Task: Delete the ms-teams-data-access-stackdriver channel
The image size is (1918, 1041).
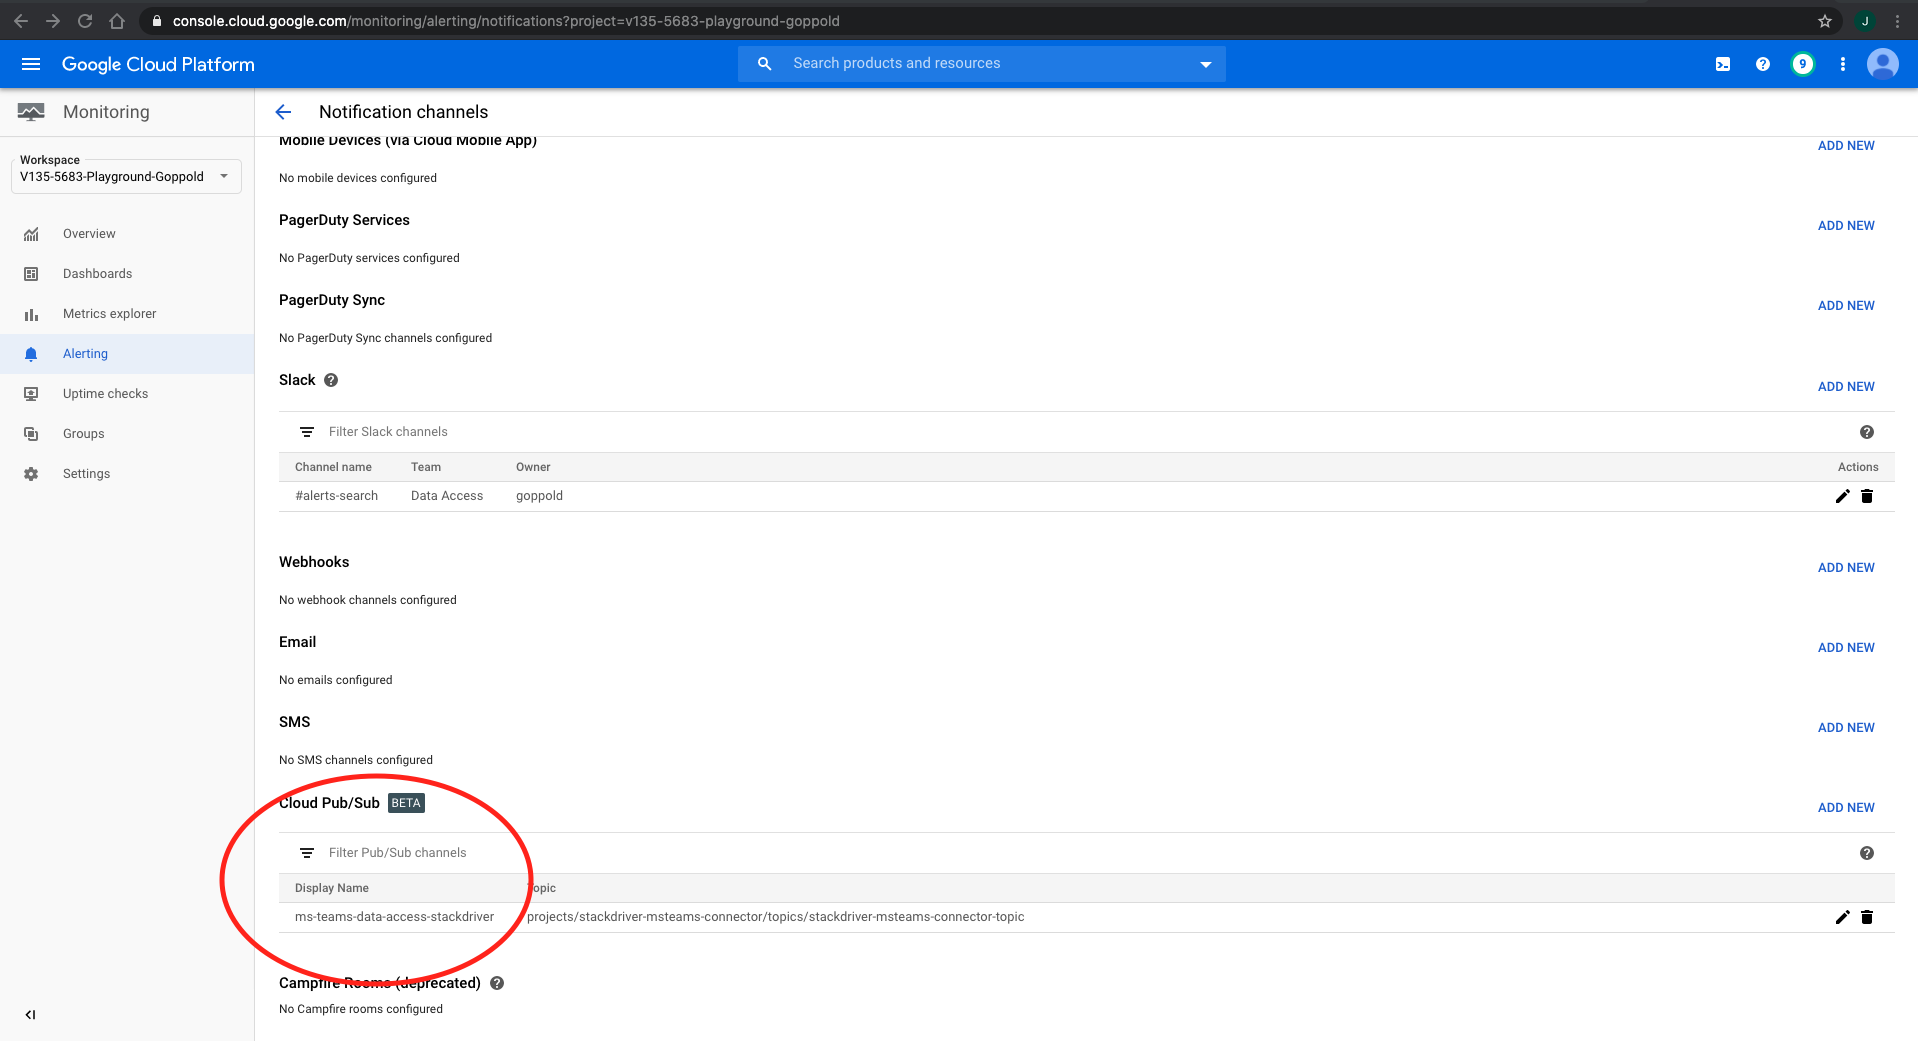Action: (x=1867, y=917)
